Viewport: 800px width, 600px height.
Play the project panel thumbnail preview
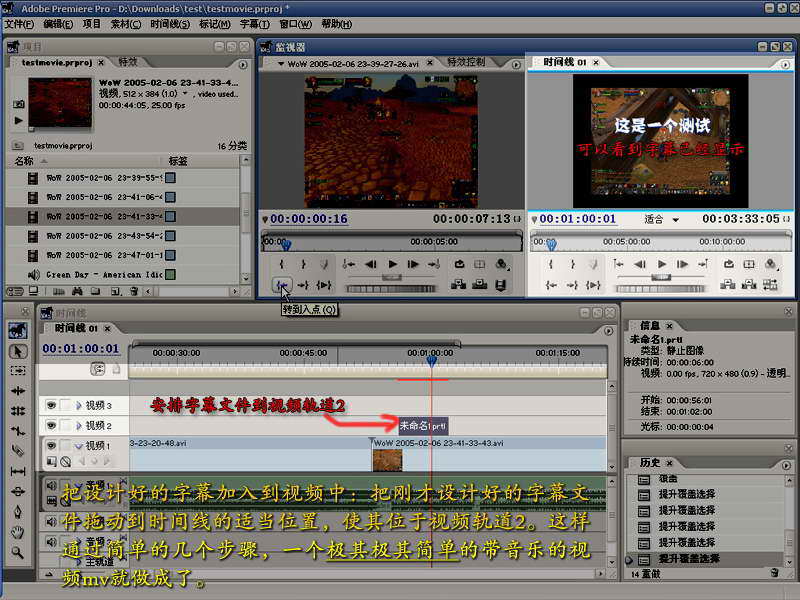[x=19, y=120]
